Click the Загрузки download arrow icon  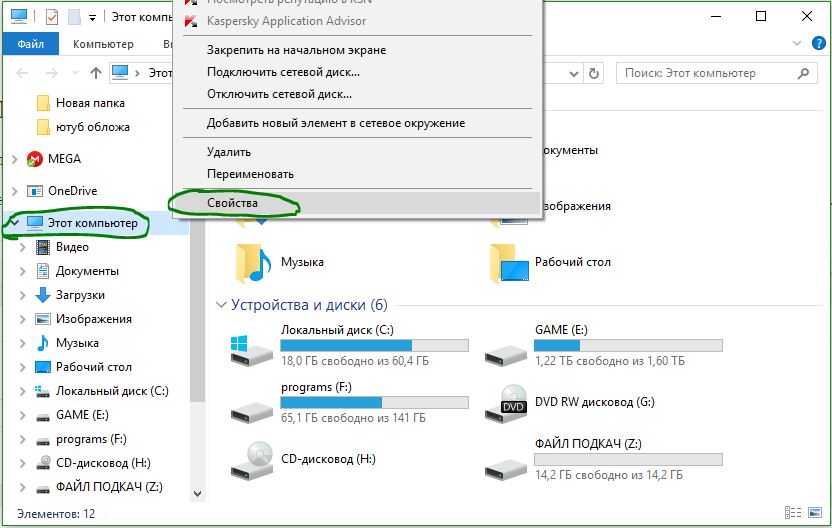pyautogui.click(x=42, y=295)
